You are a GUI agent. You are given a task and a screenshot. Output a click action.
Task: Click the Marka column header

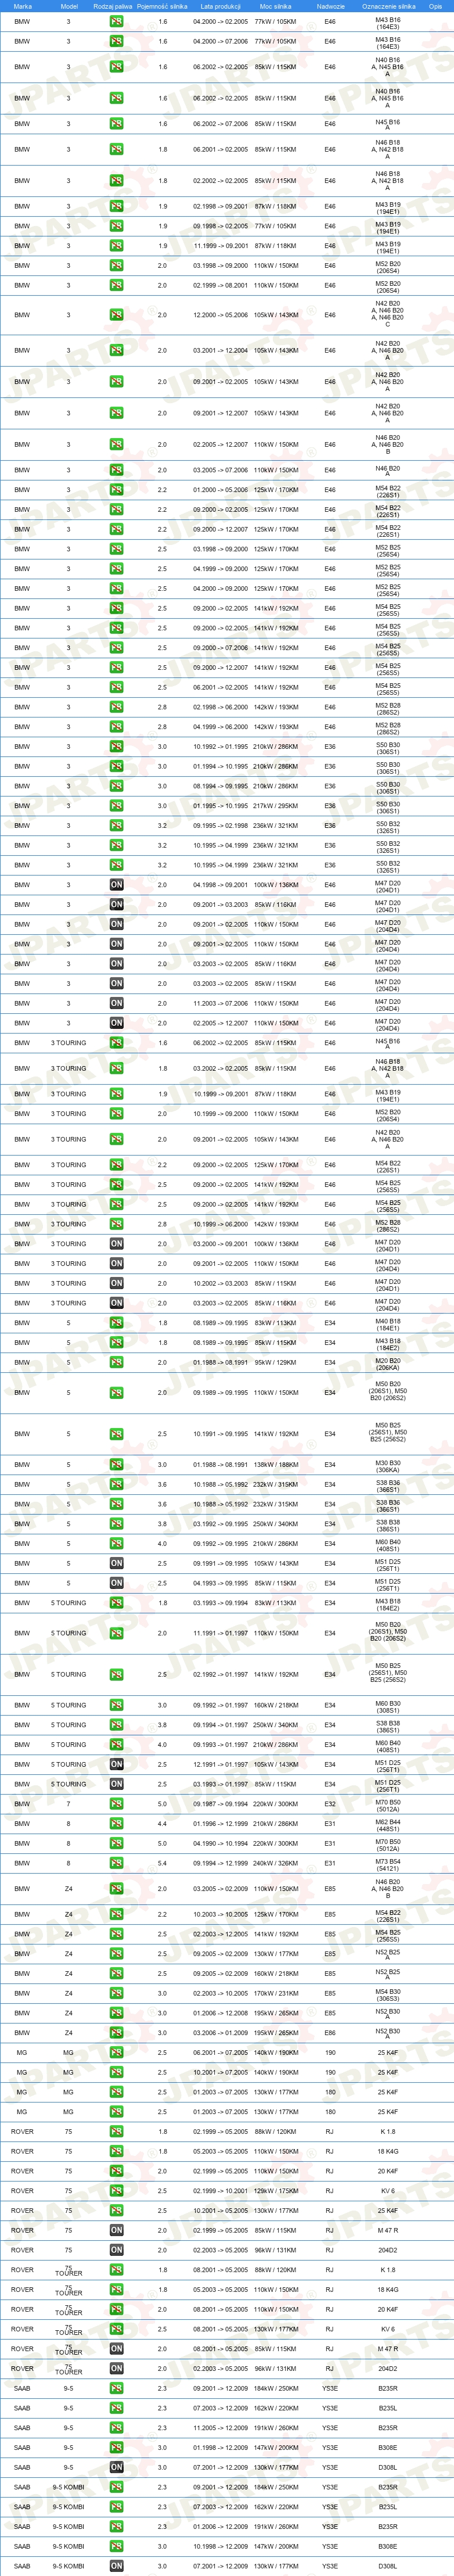pyautogui.click(x=22, y=6)
